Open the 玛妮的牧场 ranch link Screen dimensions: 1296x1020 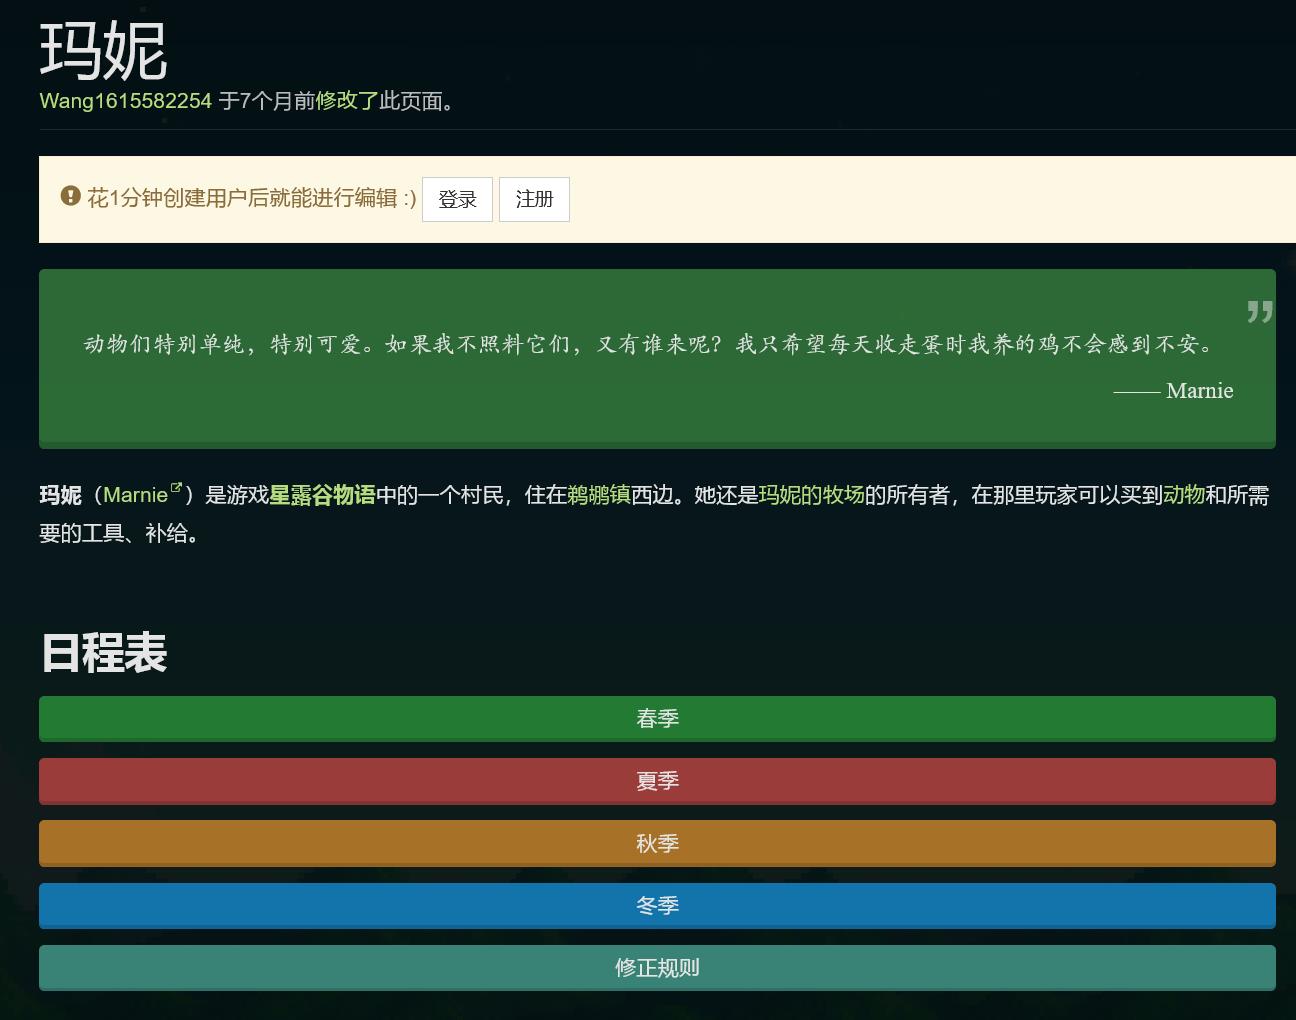pyautogui.click(x=811, y=495)
